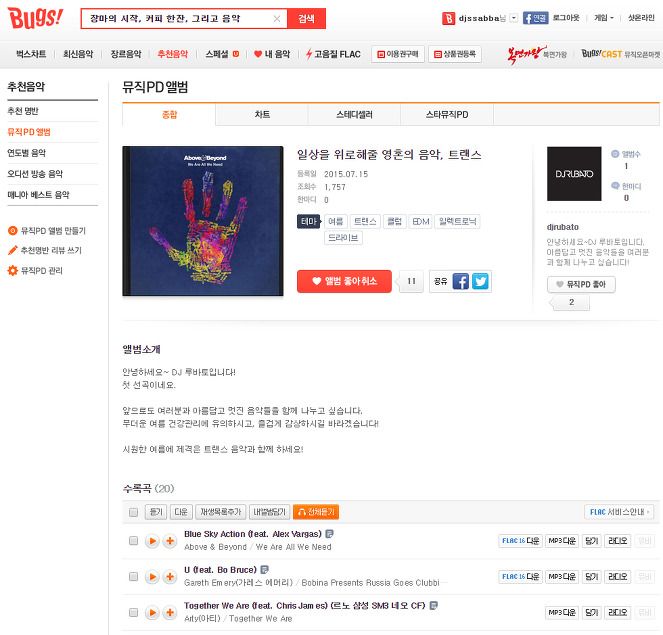Add Blue Sky Action to playlist with plus icon
This screenshot has width=663, height=635.
click(x=170, y=541)
